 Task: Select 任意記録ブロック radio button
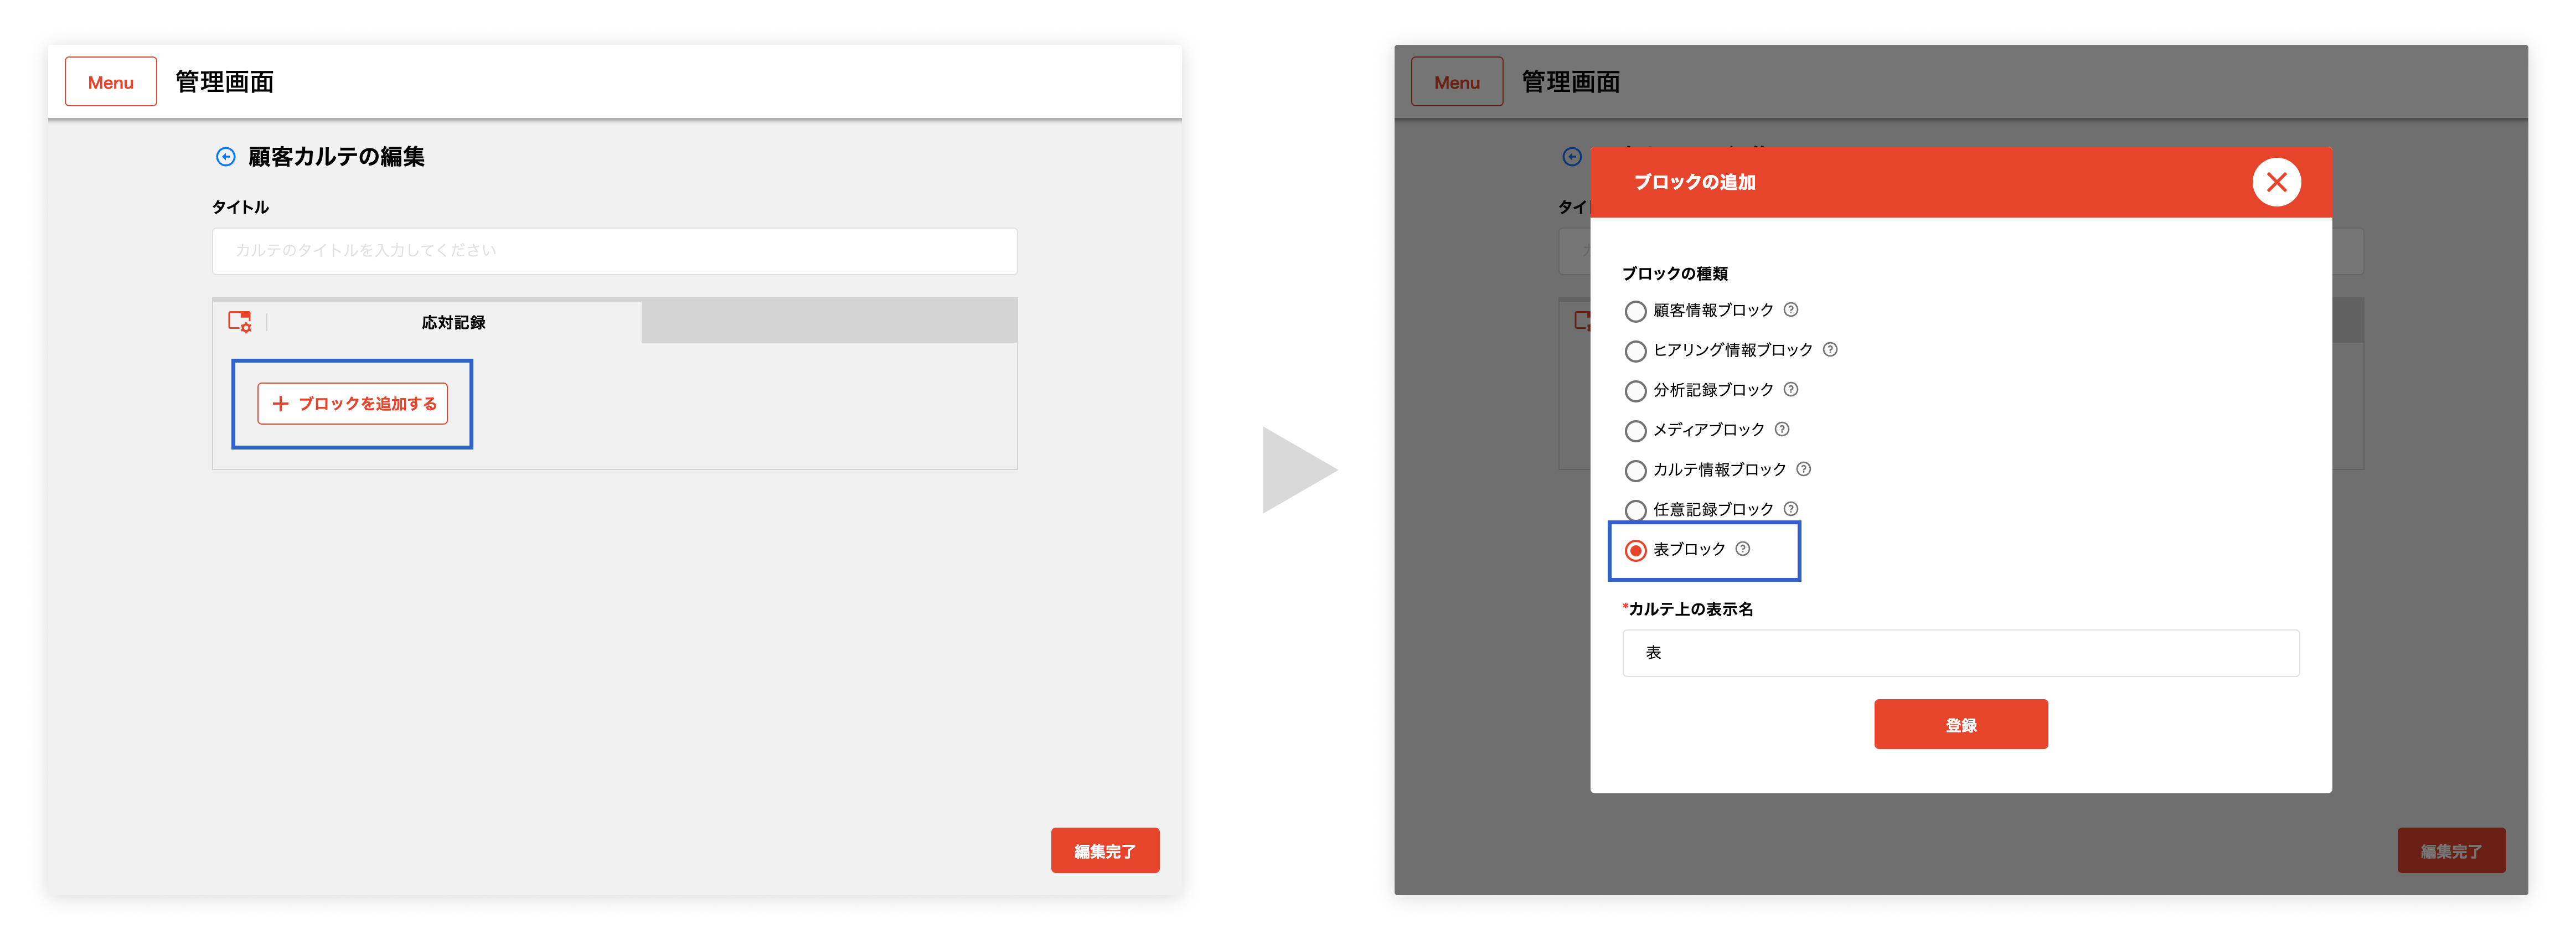point(1635,510)
